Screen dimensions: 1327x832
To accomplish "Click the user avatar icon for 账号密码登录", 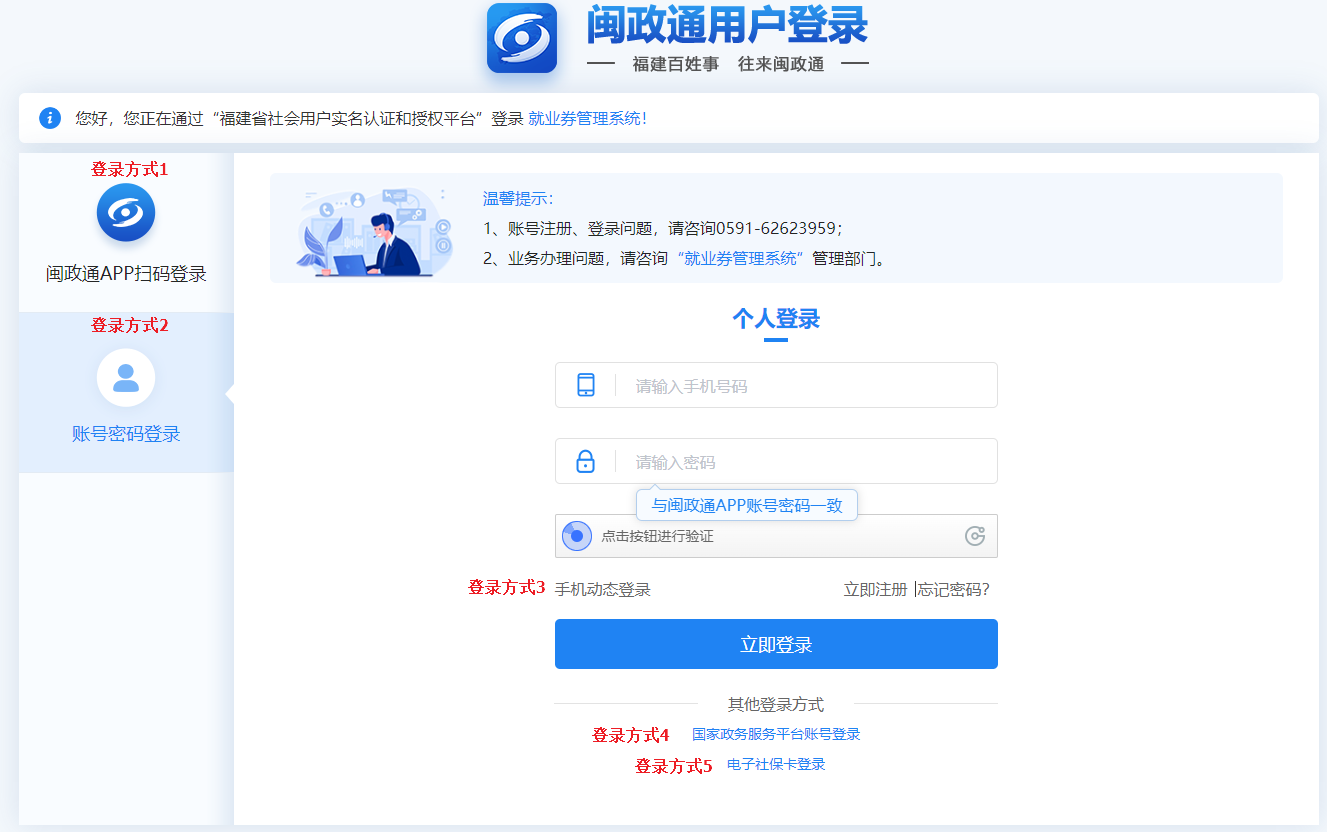I will click(126, 378).
